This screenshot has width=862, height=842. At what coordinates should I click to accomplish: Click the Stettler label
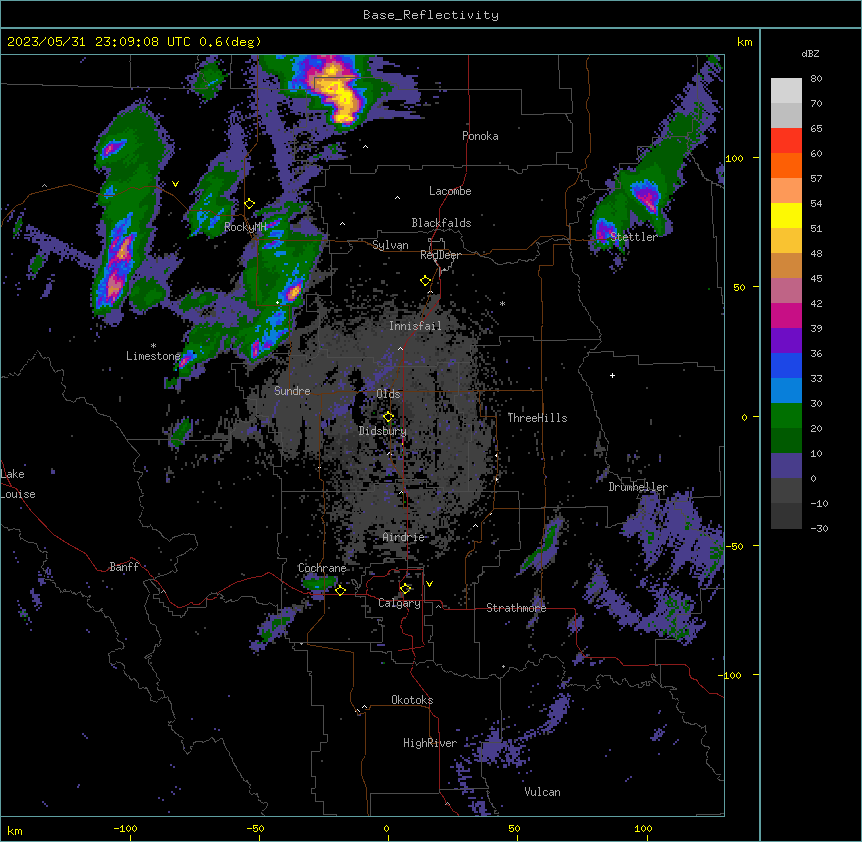click(634, 237)
